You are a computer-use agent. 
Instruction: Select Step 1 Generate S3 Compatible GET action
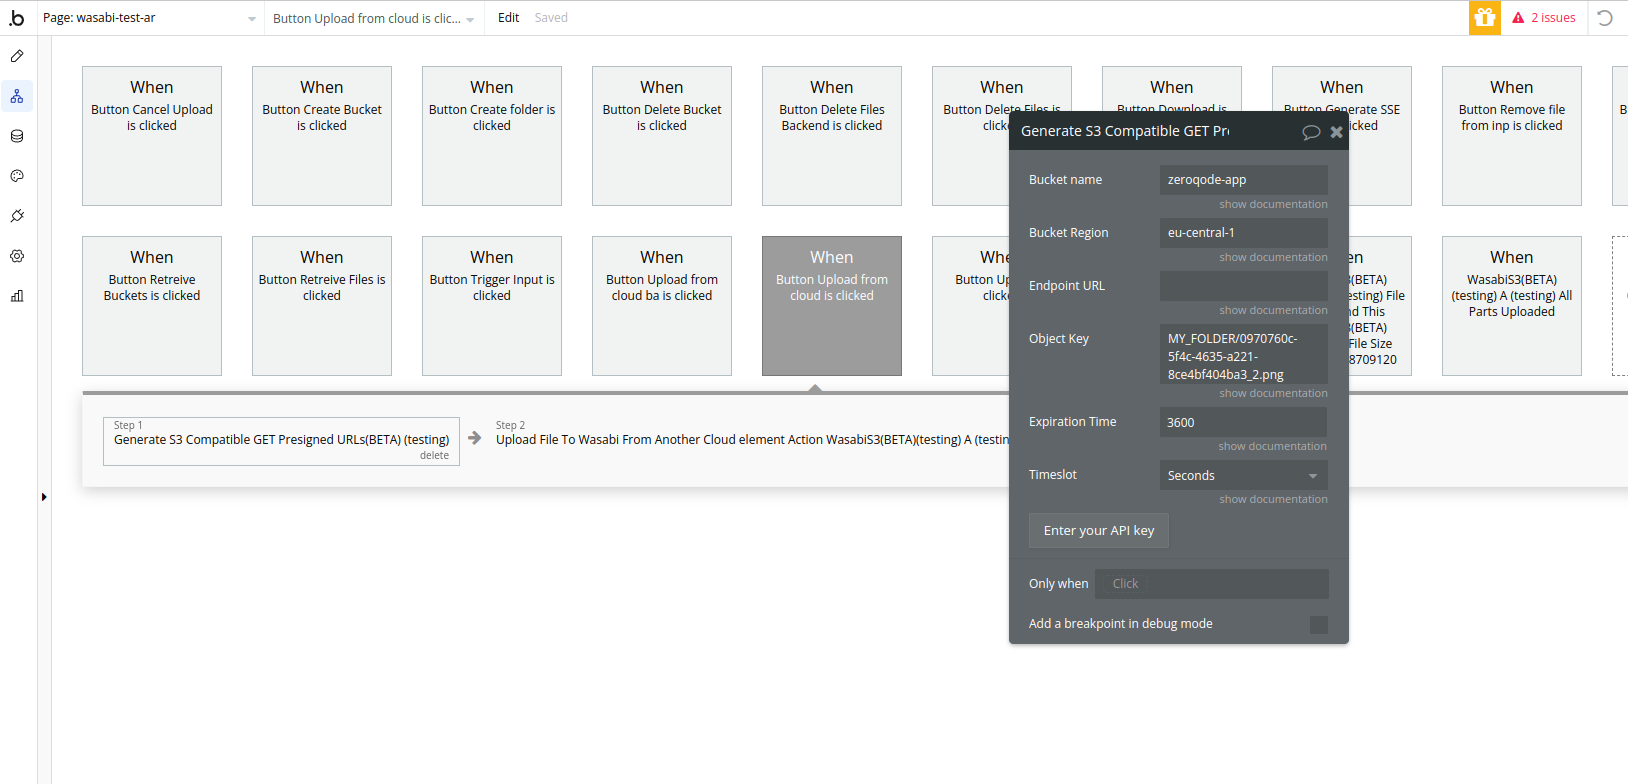(x=281, y=441)
